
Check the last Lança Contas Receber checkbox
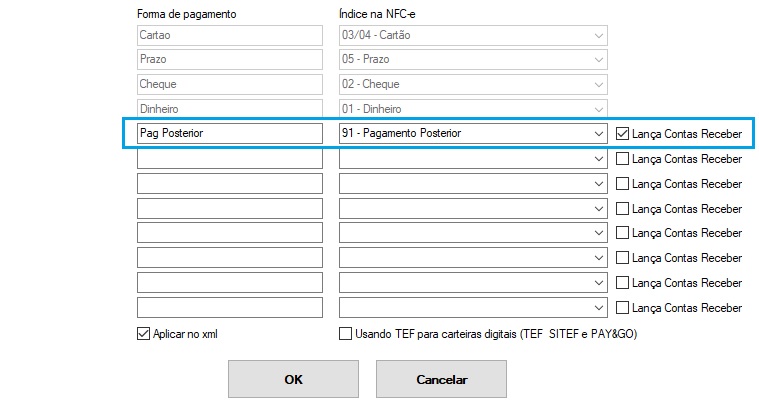[x=623, y=308]
